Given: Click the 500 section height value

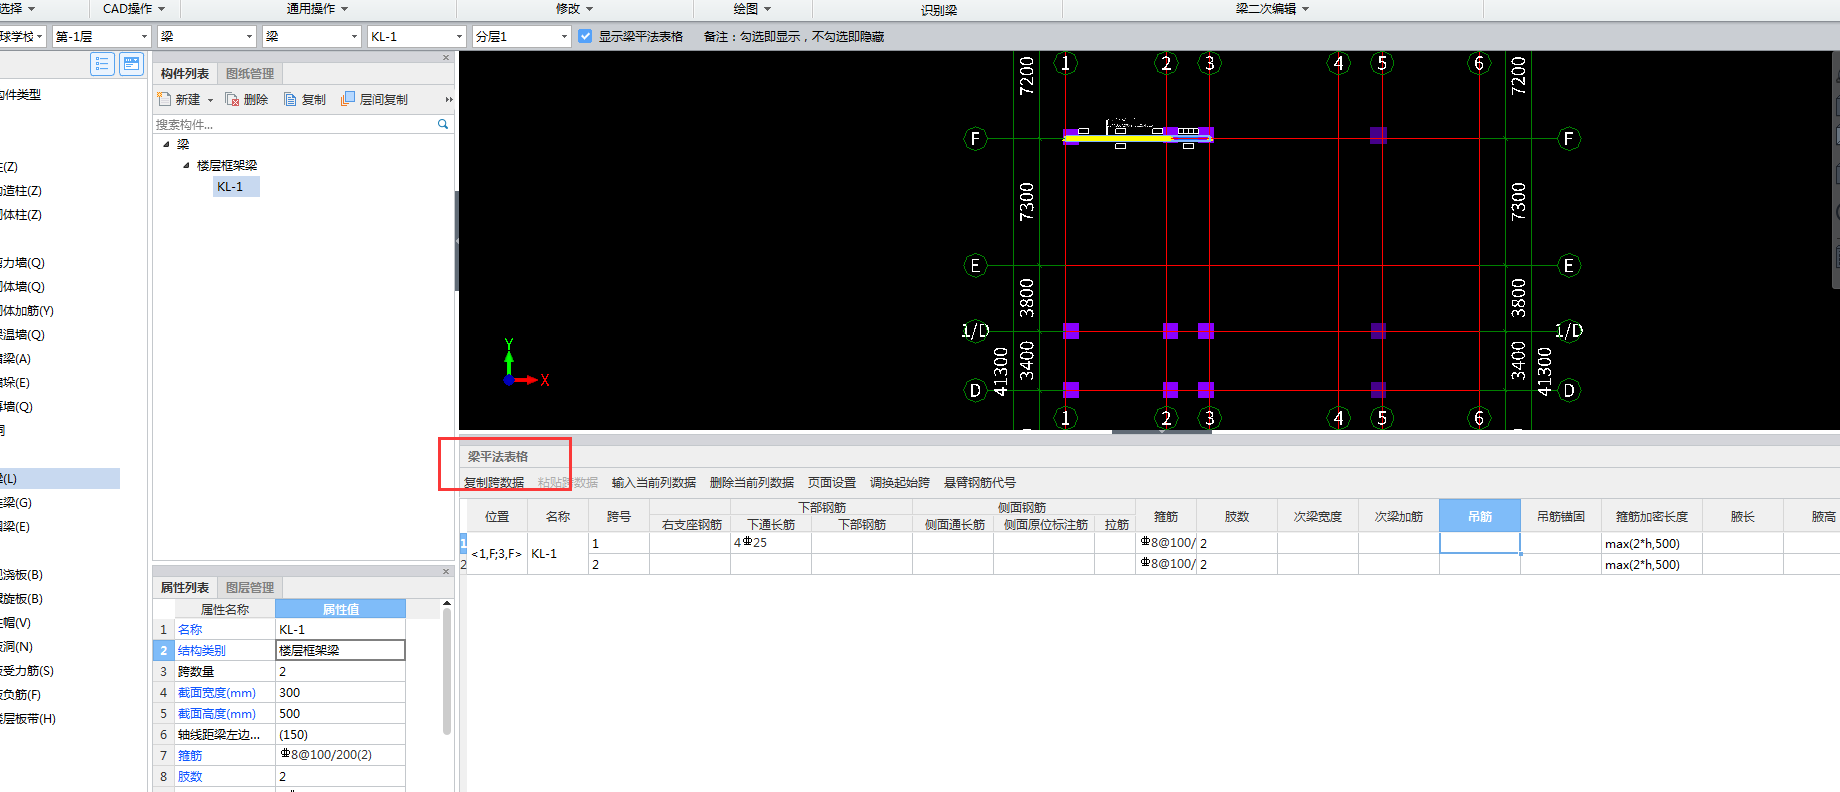Looking at the screenshot, I should point(340,714).
